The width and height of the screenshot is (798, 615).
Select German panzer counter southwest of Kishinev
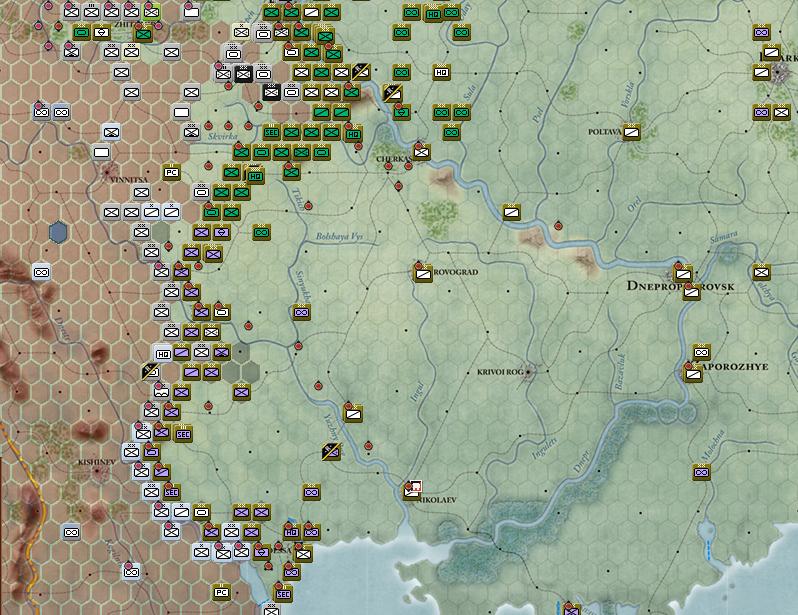(71, 533)
